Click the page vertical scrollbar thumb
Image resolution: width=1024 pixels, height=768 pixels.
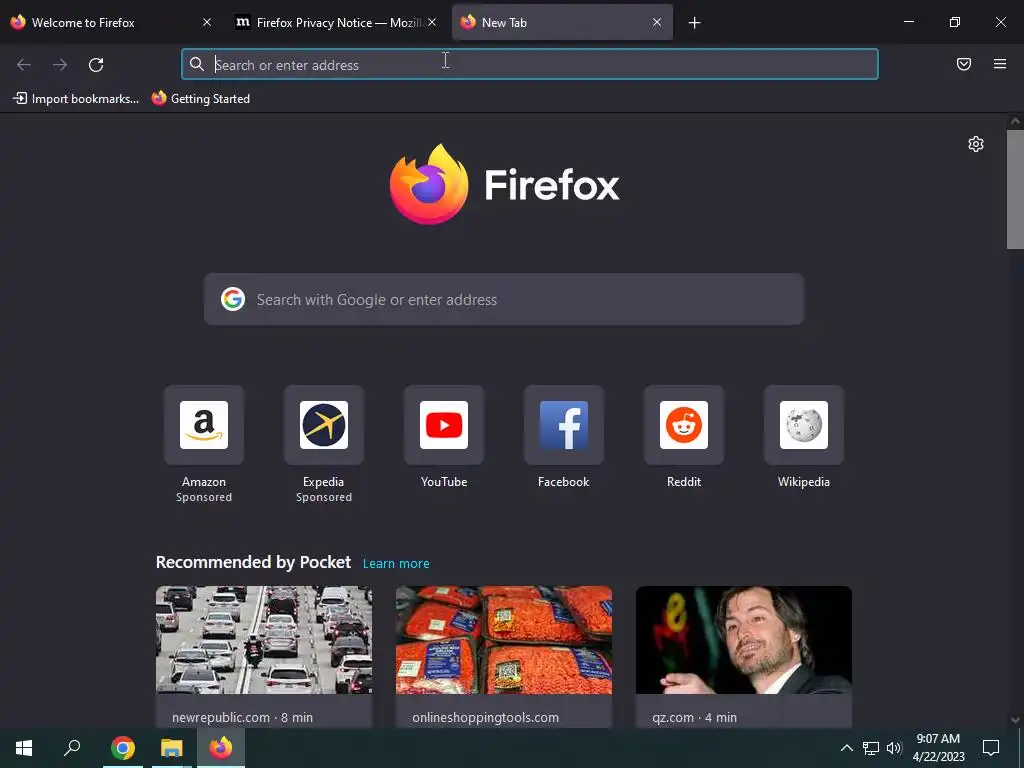pos(1015,189)
